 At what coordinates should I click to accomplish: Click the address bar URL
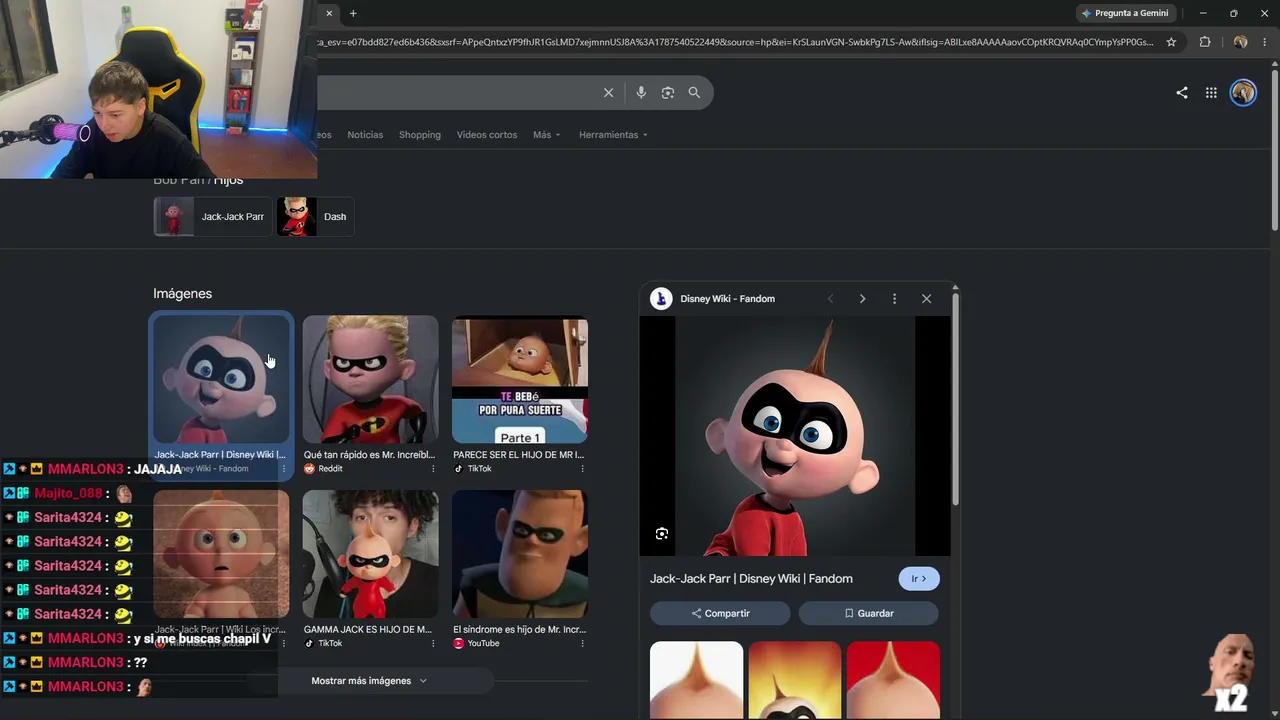pyautogui.click(x=735, y=42)
